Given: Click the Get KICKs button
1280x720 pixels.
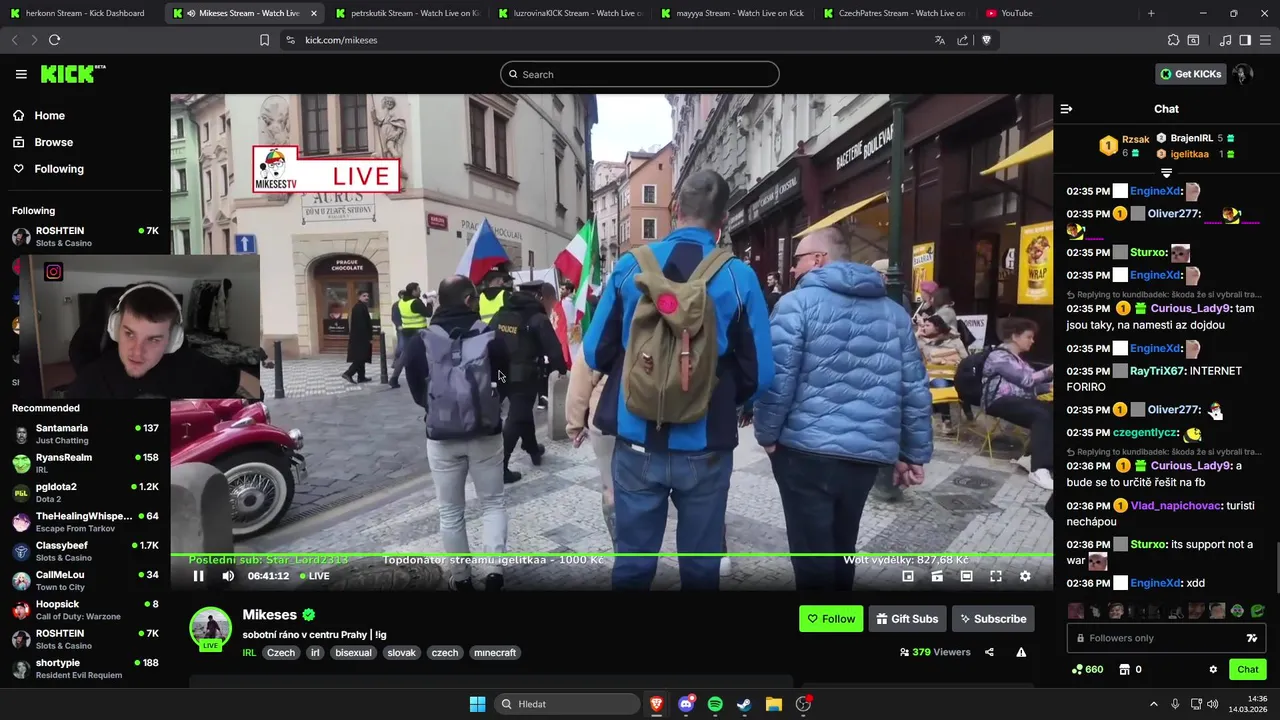Looking at the screenshot, I should tap(1190, 74).
